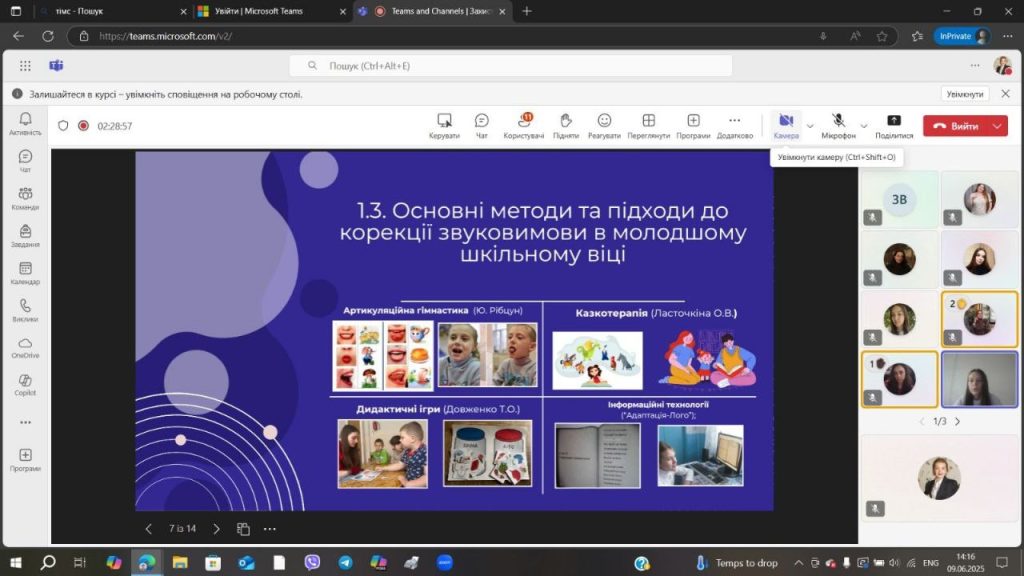Open the meeting Chat (Чат) panel
This screenshot has width=1024, height=576.
tap(481, 125)
